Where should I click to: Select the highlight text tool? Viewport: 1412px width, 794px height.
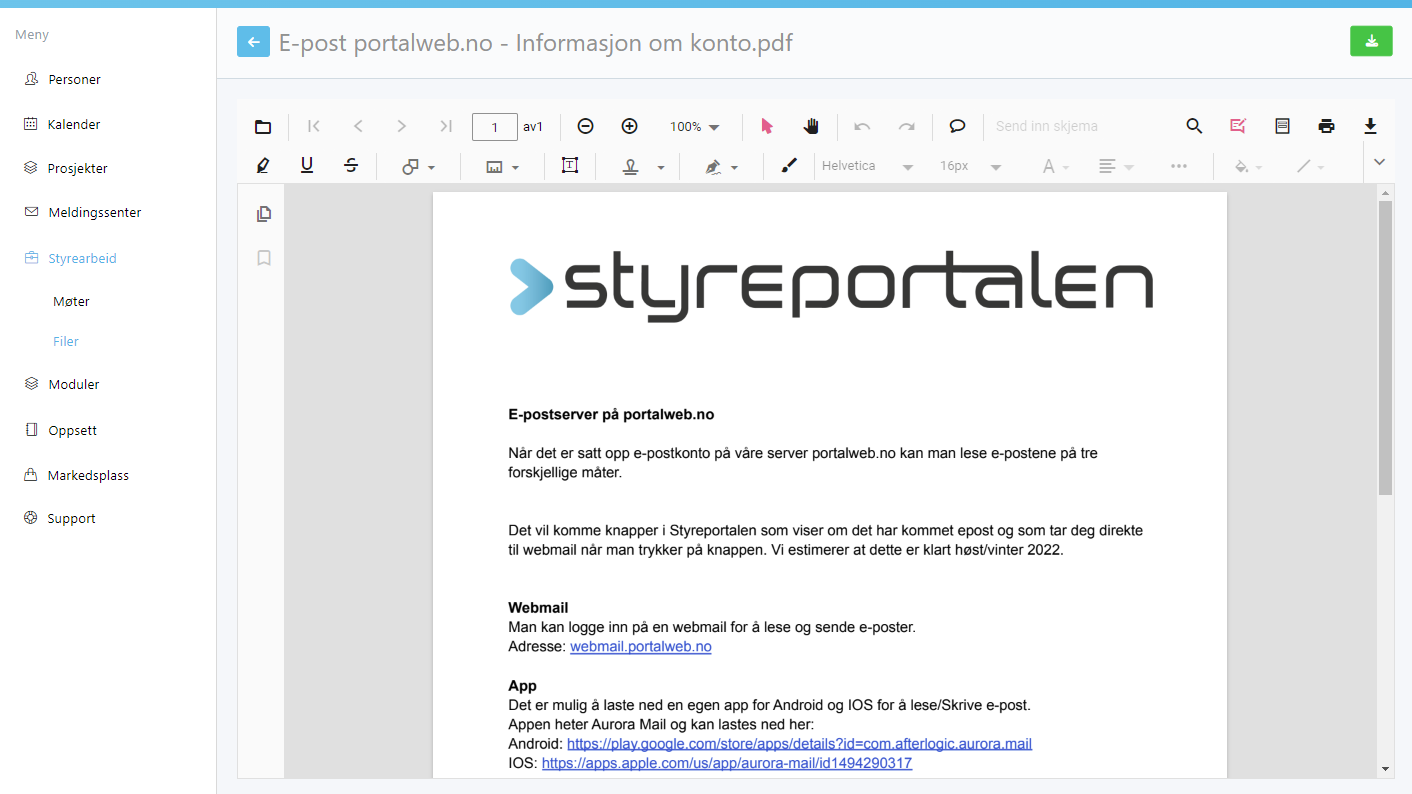(263, 166)
